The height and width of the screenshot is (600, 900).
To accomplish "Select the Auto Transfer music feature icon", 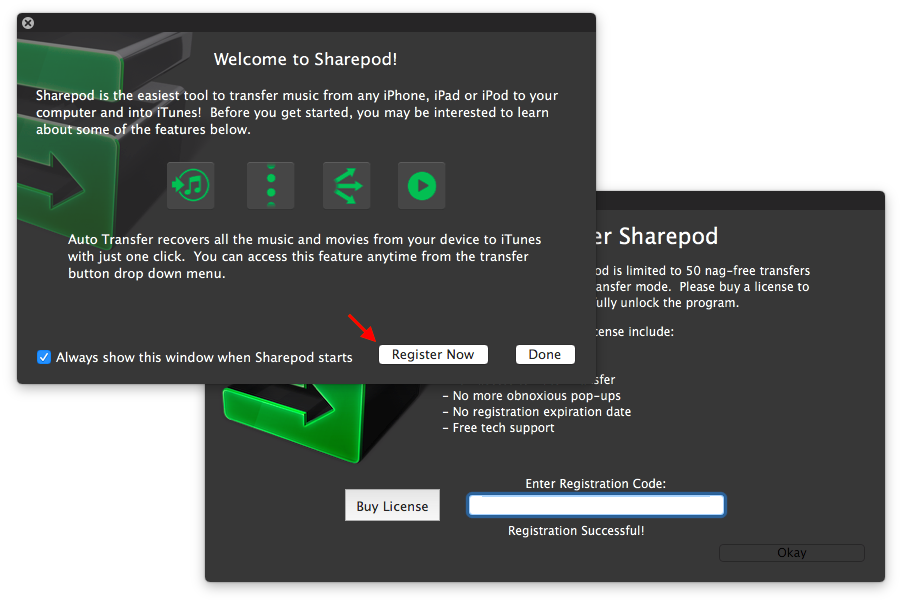I will tap(191, 185).
